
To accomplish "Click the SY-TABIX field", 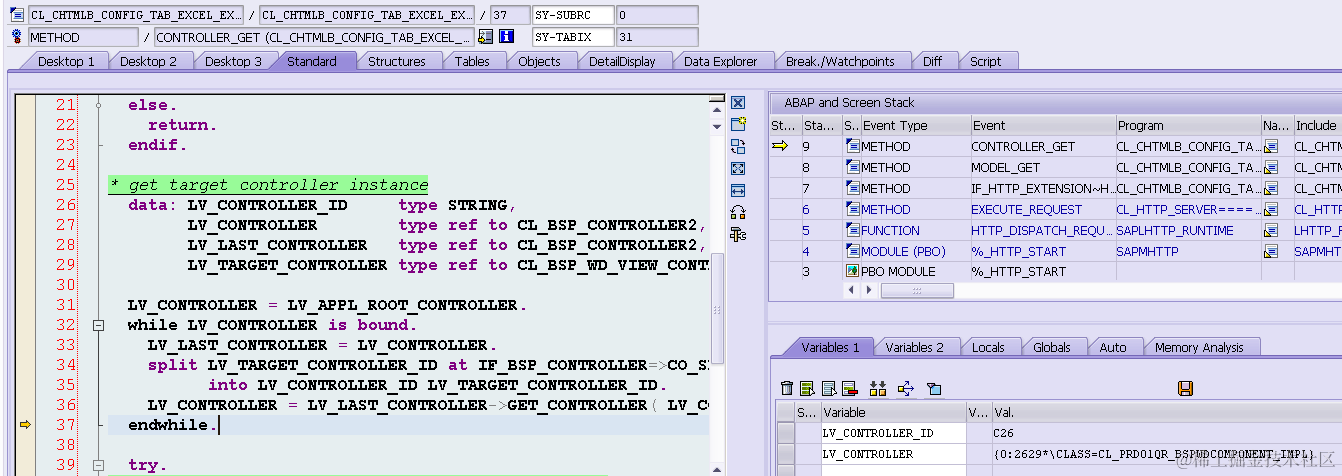I will [573, 37].
